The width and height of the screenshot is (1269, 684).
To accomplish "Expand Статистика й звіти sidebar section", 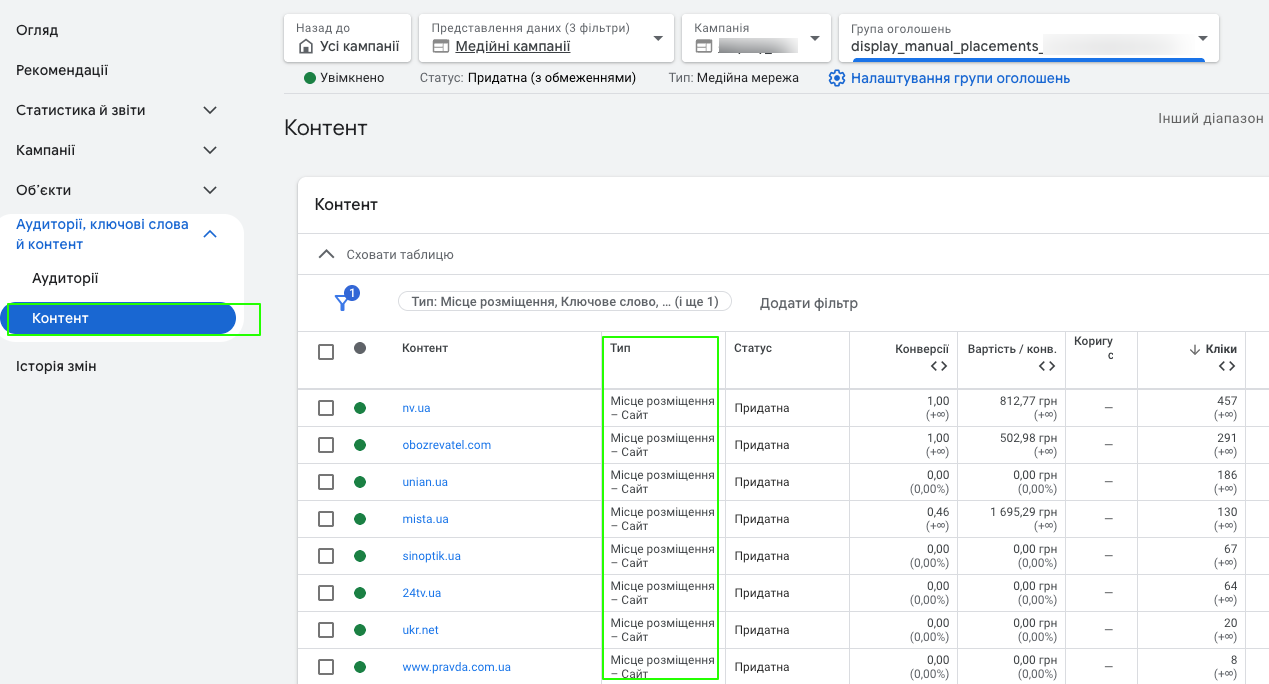I will point(210,110).
